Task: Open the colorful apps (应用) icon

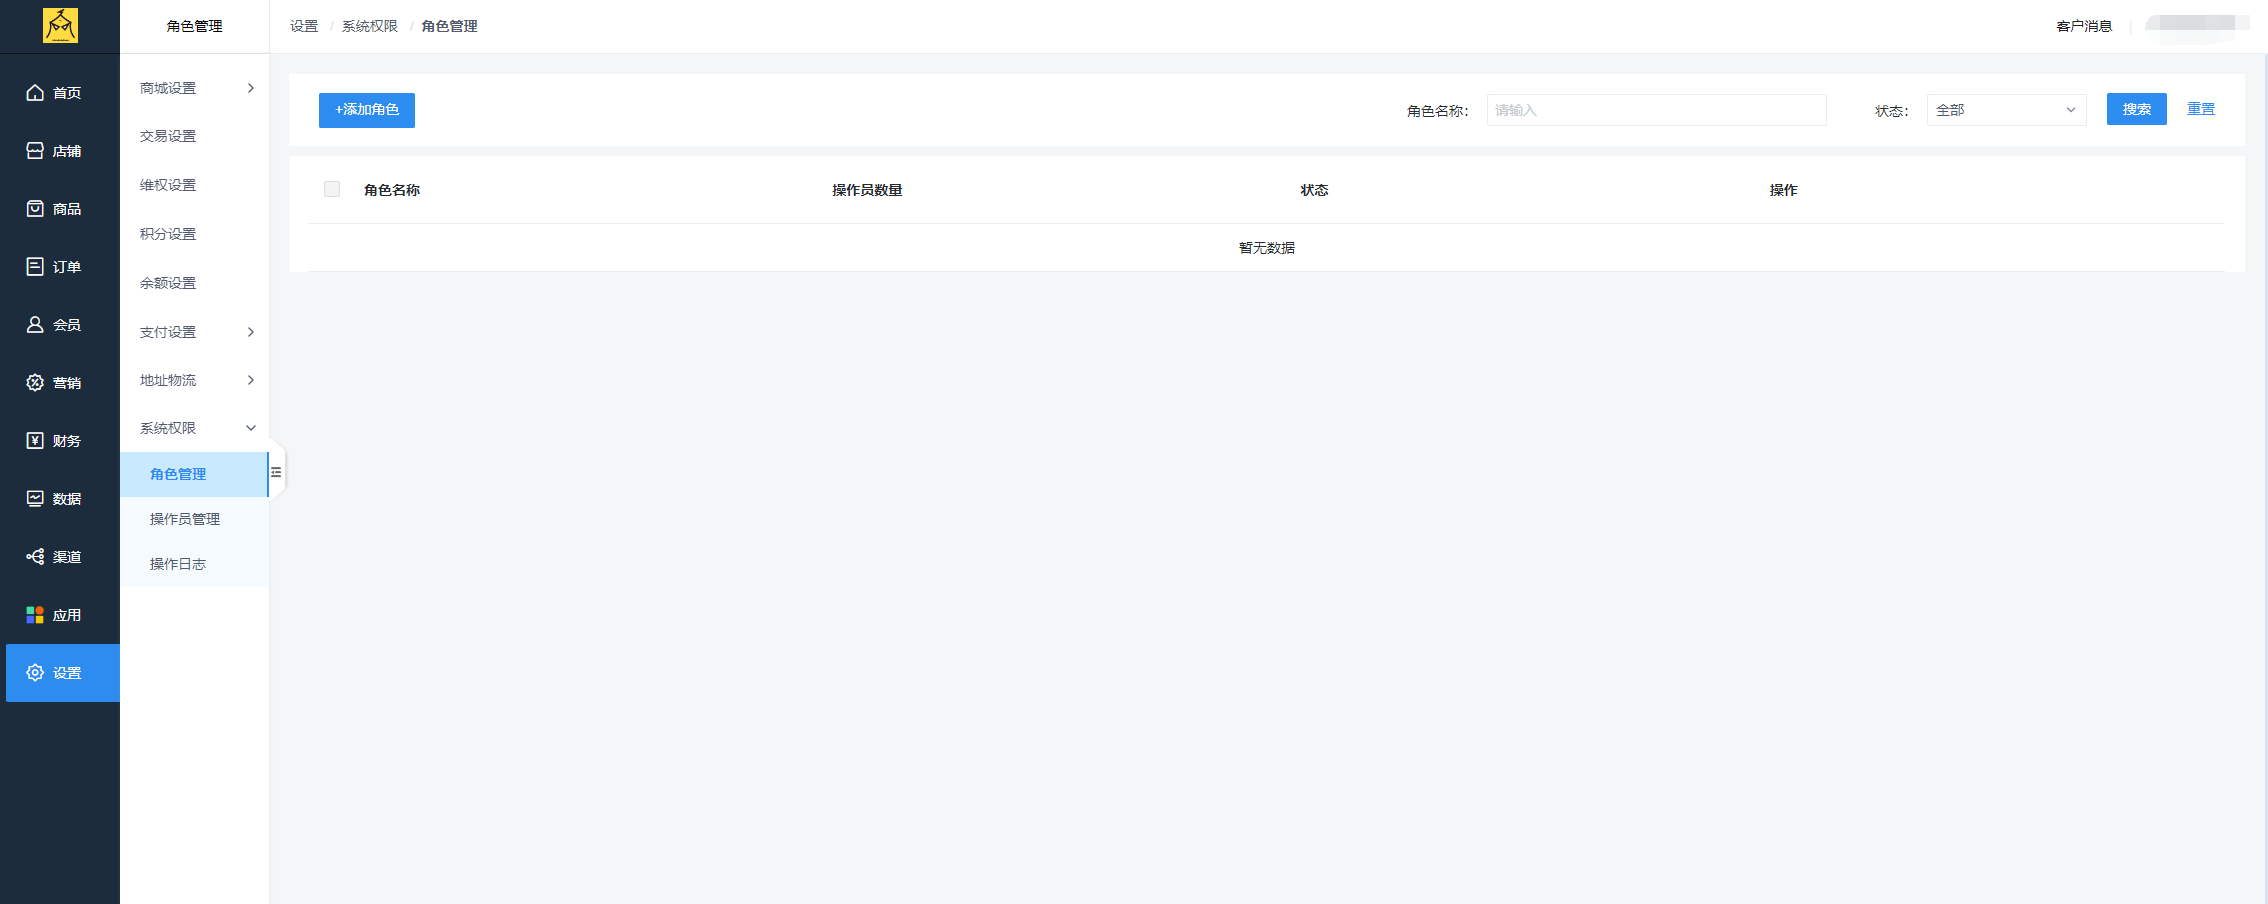Action: (35, 615)
